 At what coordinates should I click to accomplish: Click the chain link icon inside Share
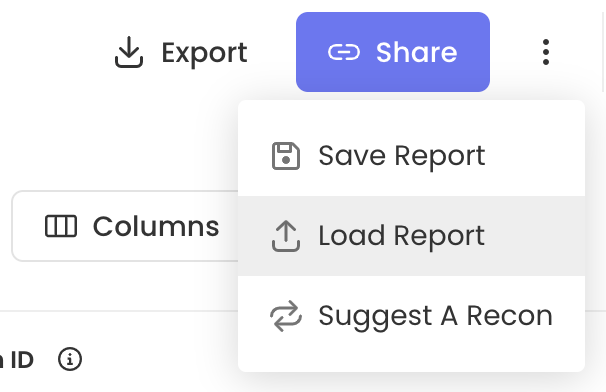(x=344, y=52)
